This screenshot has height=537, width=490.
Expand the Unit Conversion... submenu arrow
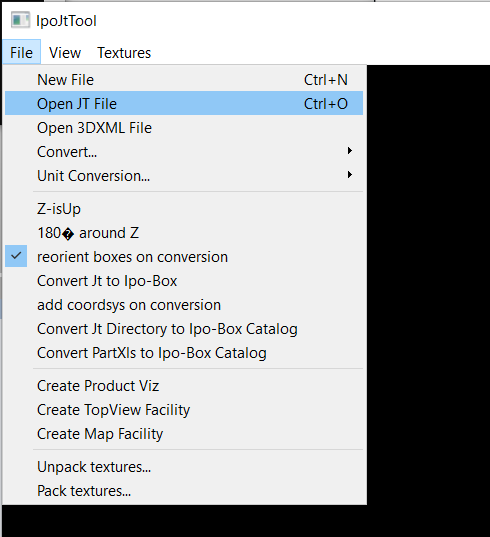tap(349, 175)
